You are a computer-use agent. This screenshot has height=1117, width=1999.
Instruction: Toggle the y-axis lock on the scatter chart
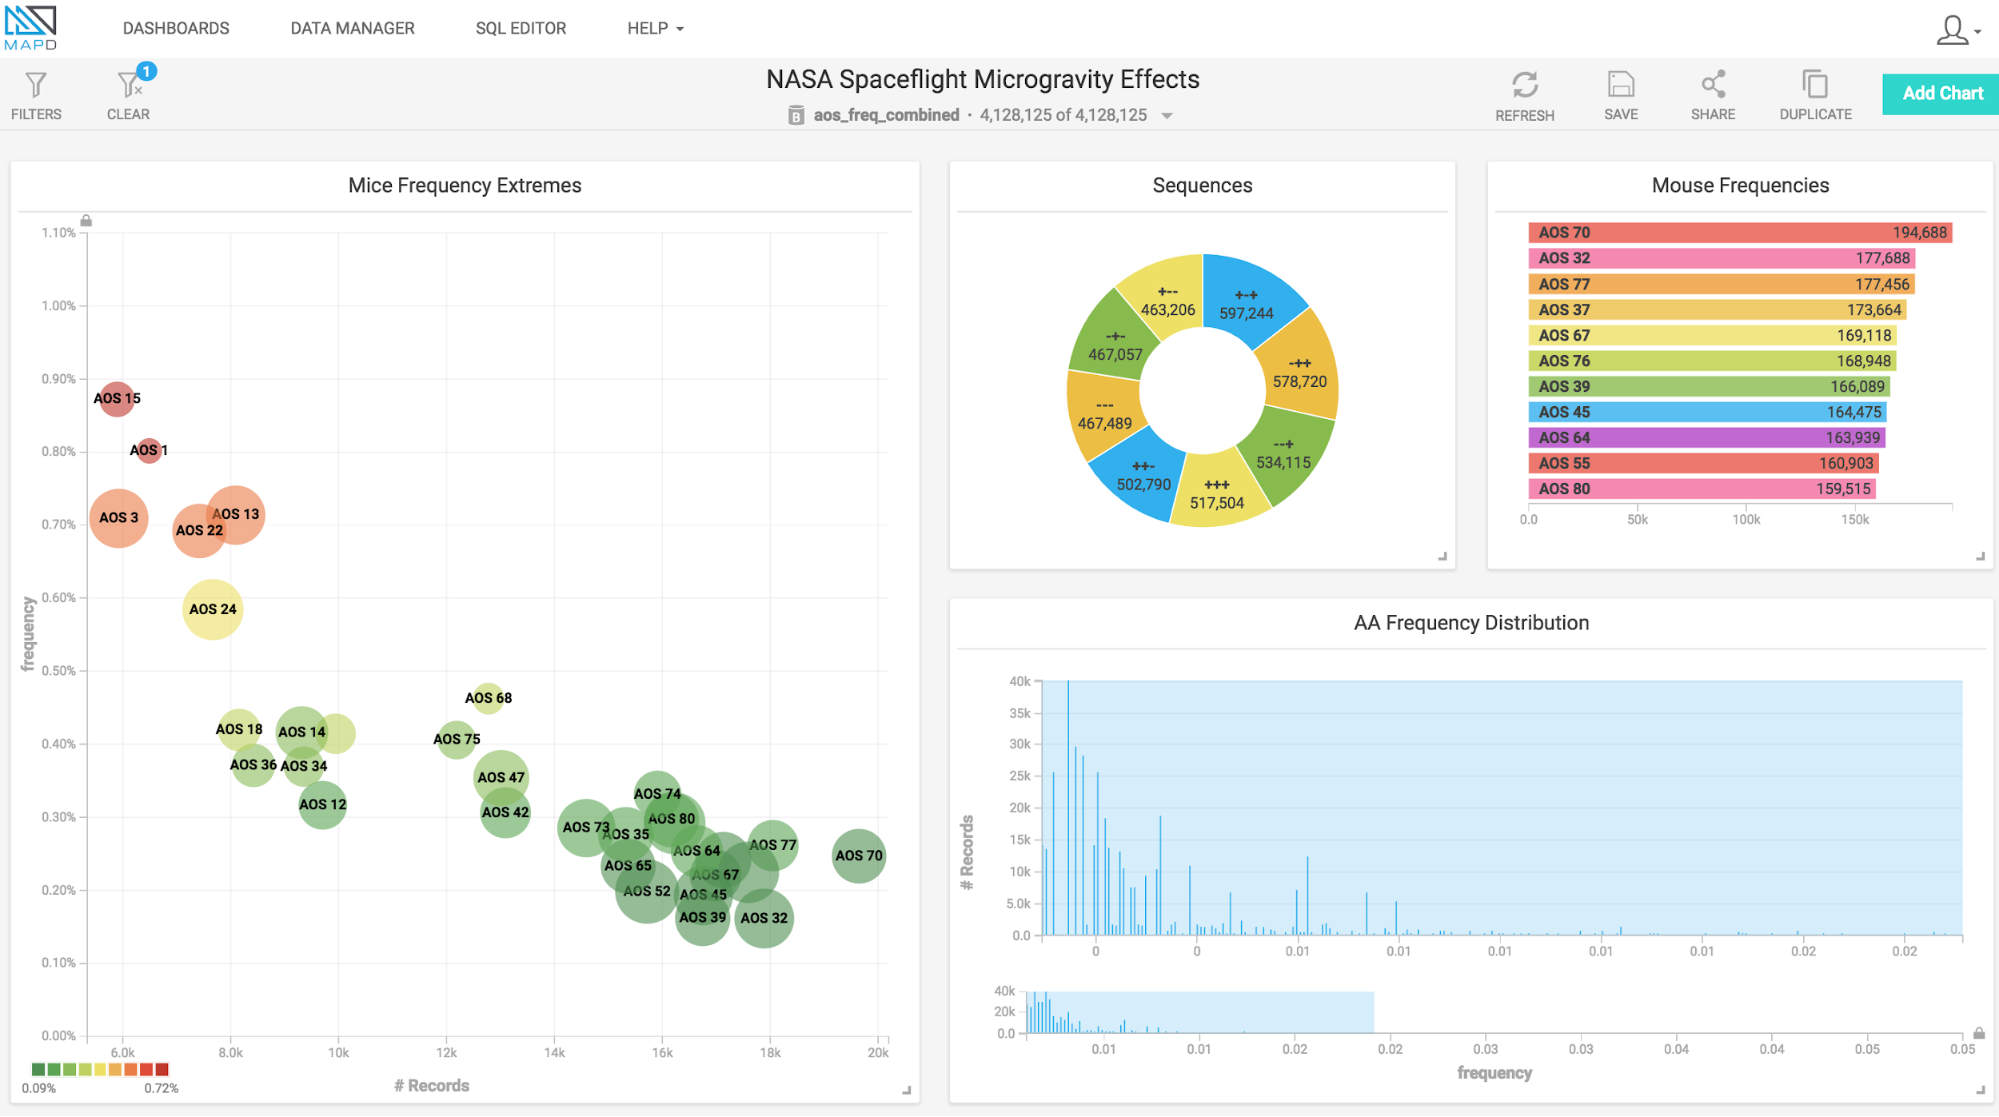pos(86,221)
